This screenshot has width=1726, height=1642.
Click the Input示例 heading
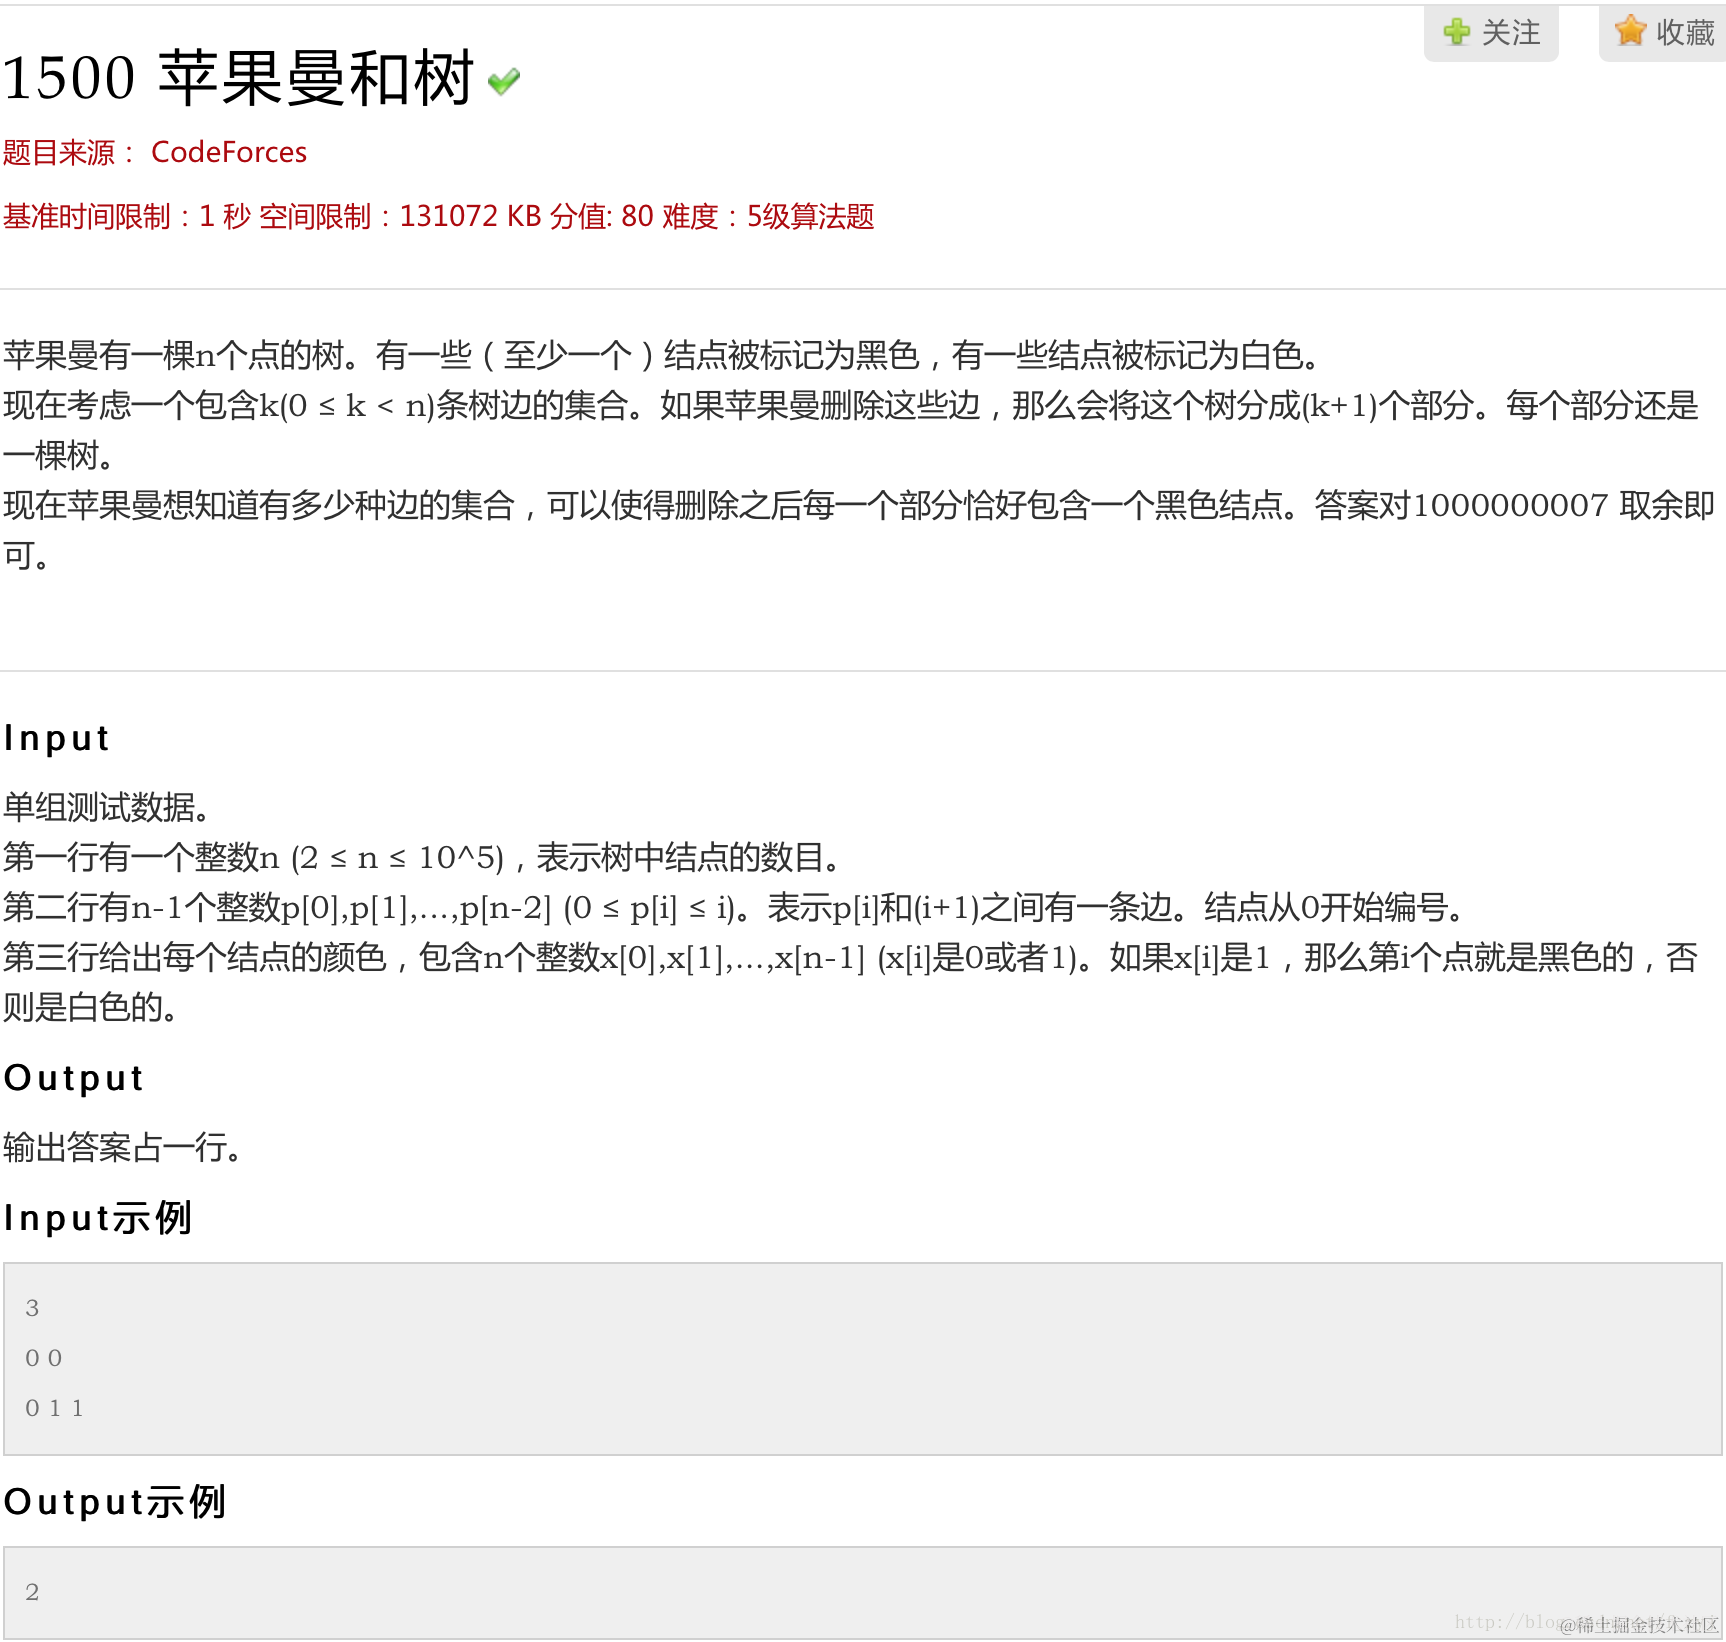pyautogui.click(x=98, y=1218)
